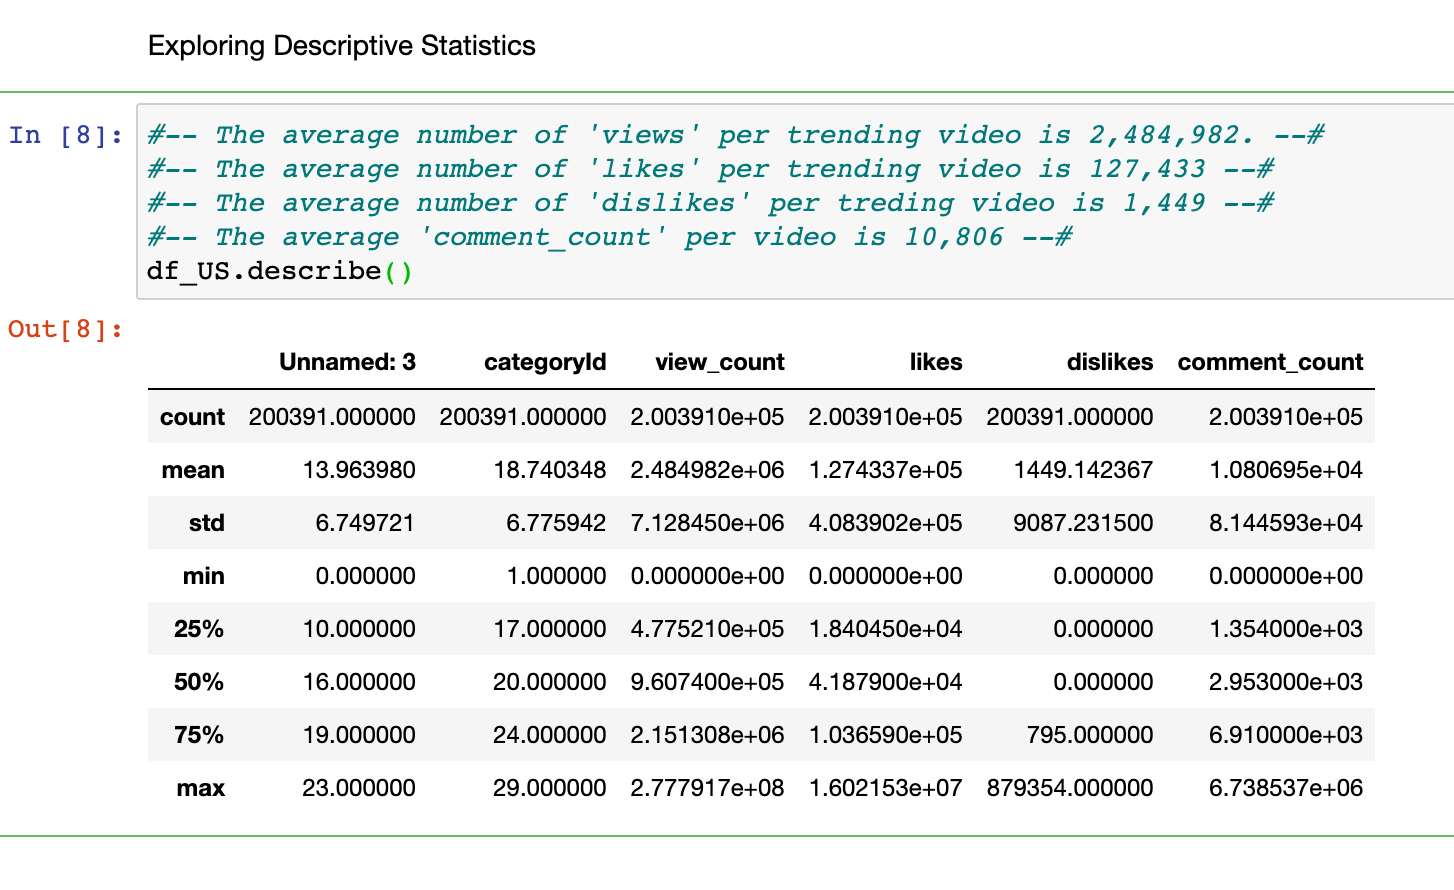The image size is (1454, 890).
Task: Select the In [8] input prompt
Action: click(x=66, y=135)
